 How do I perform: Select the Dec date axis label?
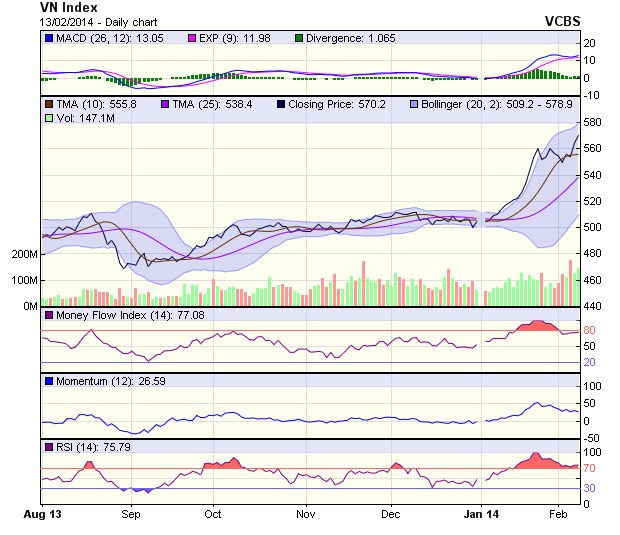pyautogui.click(x=391, y=513)
